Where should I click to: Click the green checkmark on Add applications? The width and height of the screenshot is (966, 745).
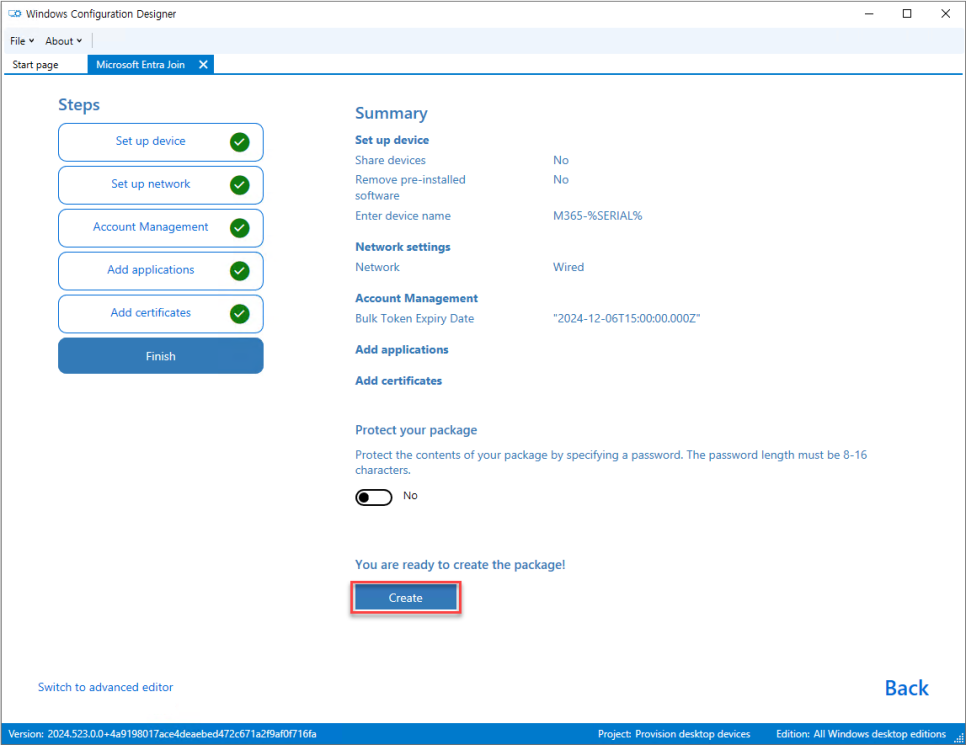240,271
